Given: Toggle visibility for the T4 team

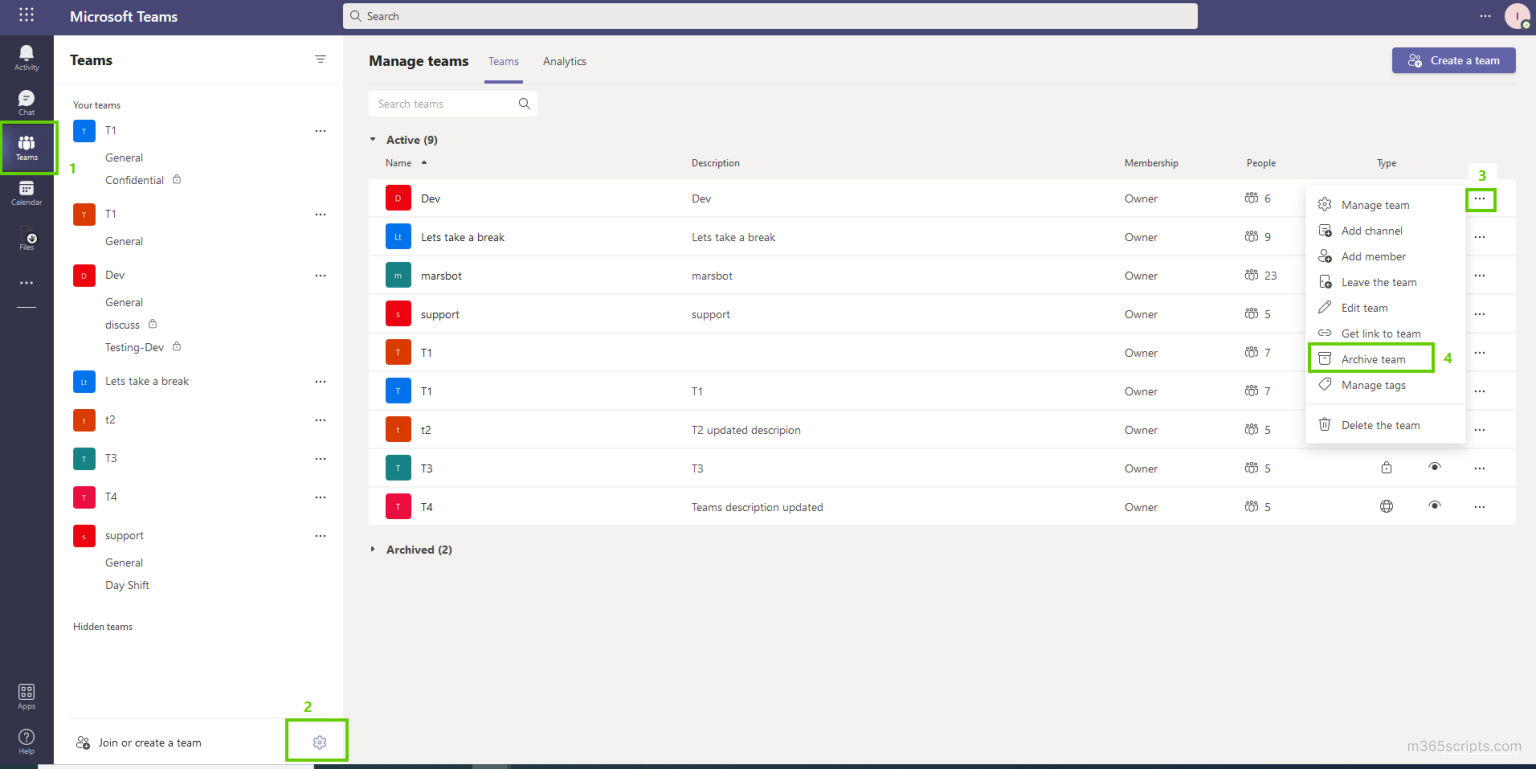Looking at the screenshot, I should (x=1435, y=506).
